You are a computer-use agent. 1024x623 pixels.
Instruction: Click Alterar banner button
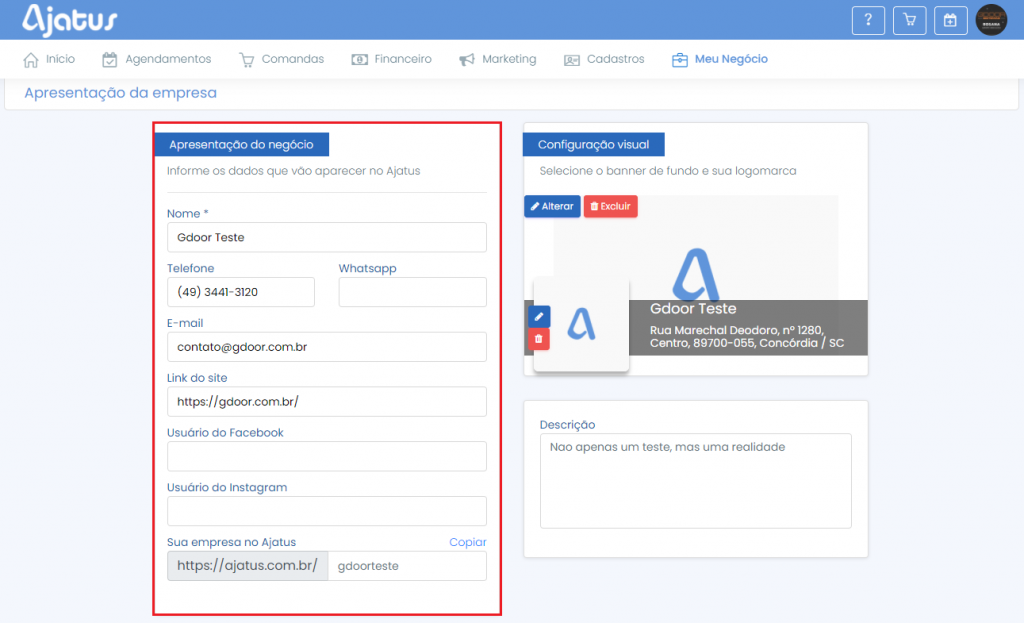(x=552, y=206)
